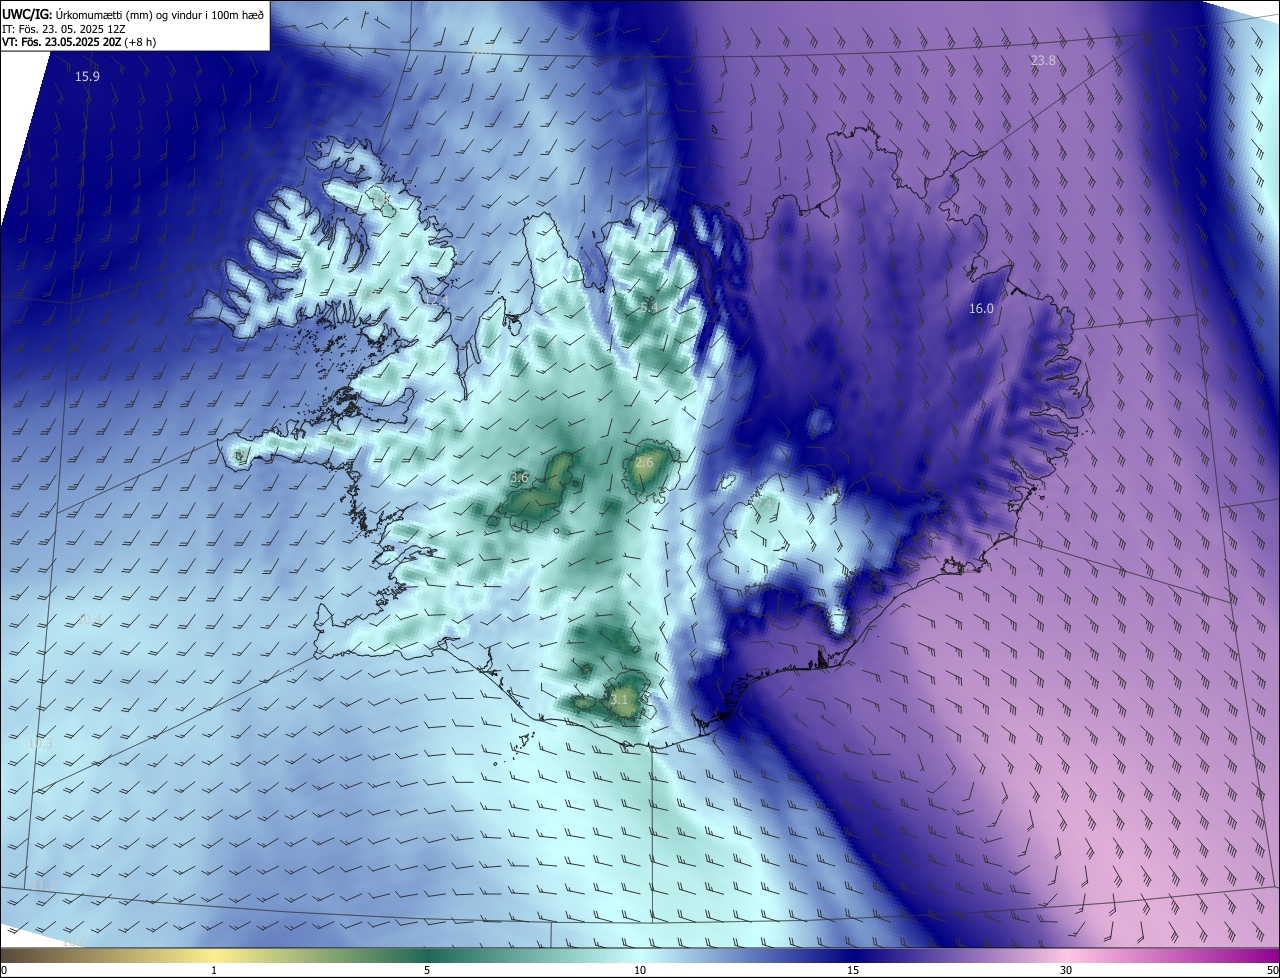Click the 50 tick label on the color scale
The height and width of the screenshot is (978, 1280).
[1272, 971]
